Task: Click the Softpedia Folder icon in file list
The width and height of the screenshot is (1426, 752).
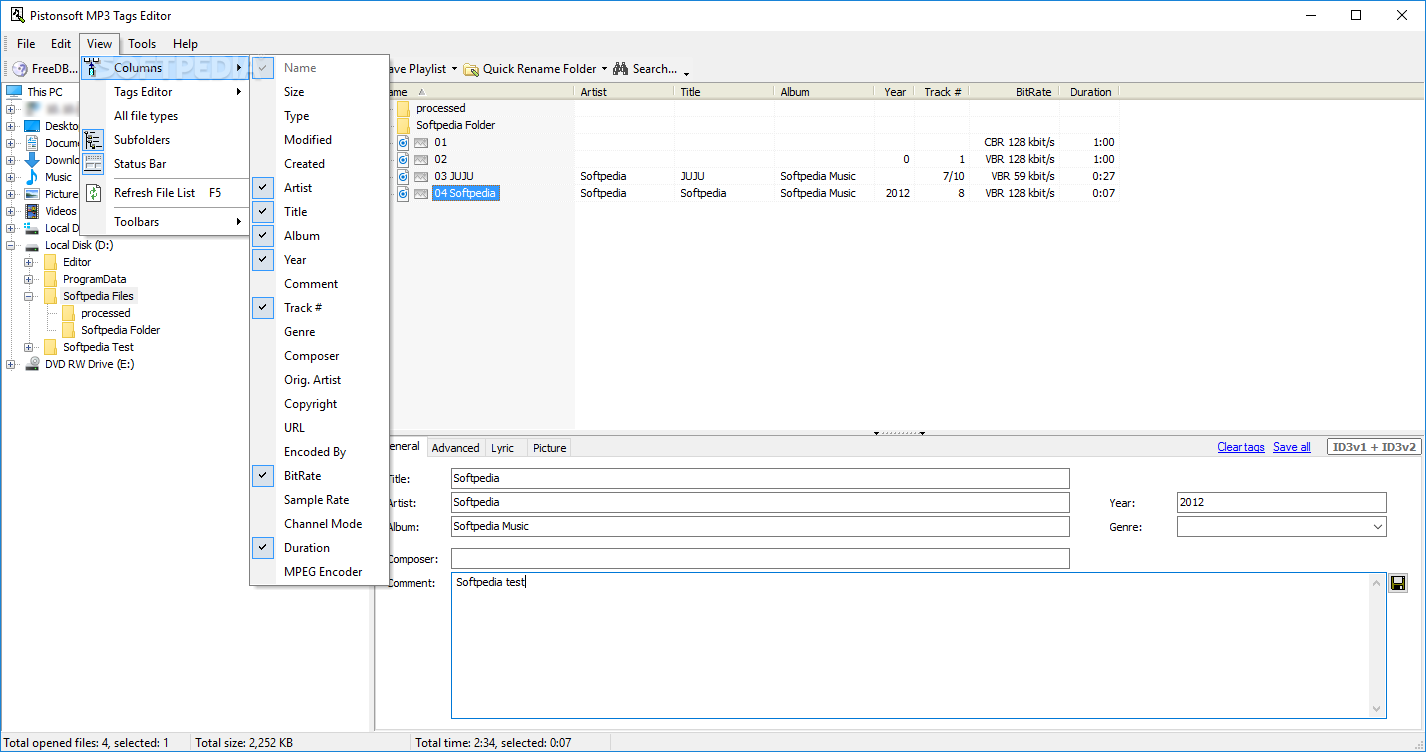Action: (403, 125)
